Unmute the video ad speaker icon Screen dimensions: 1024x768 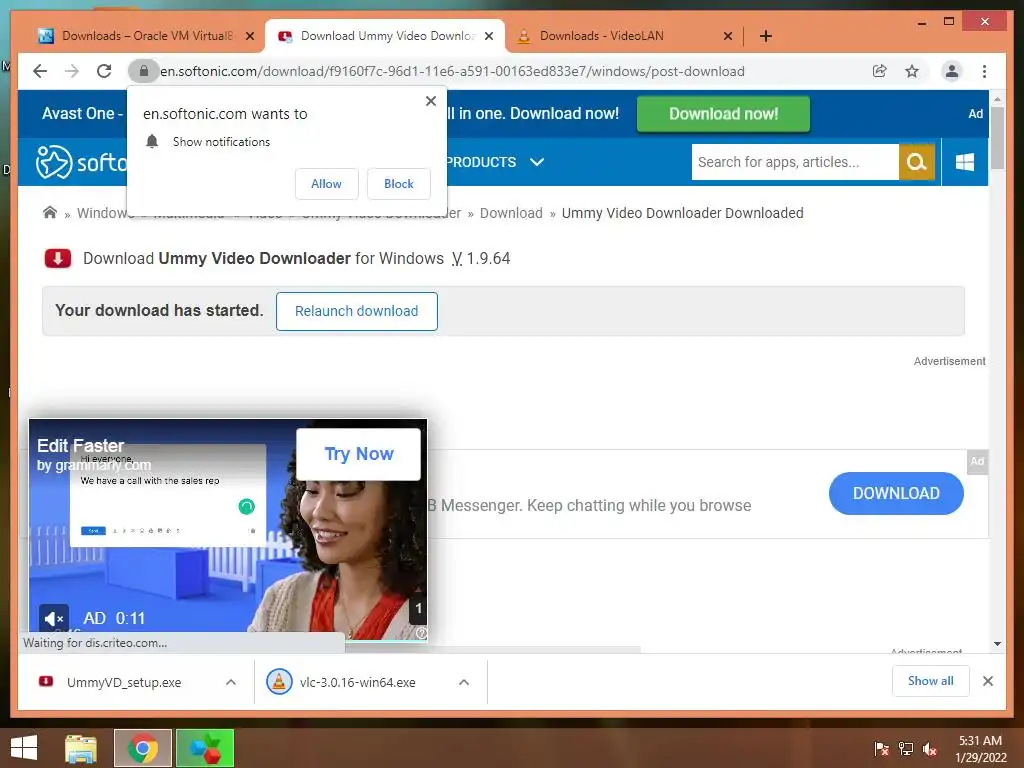pos(54,618)
